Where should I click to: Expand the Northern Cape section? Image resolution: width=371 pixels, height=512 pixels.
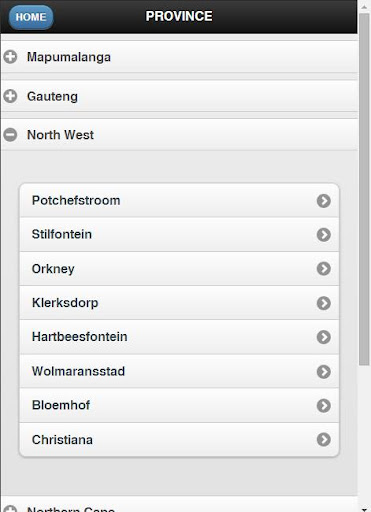(x=179, y=505)
